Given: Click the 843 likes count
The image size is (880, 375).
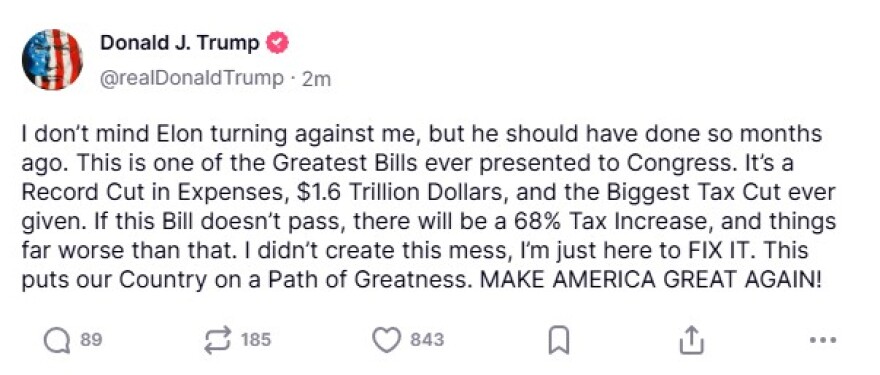Looking at the screenshot, I should [427, 340].
